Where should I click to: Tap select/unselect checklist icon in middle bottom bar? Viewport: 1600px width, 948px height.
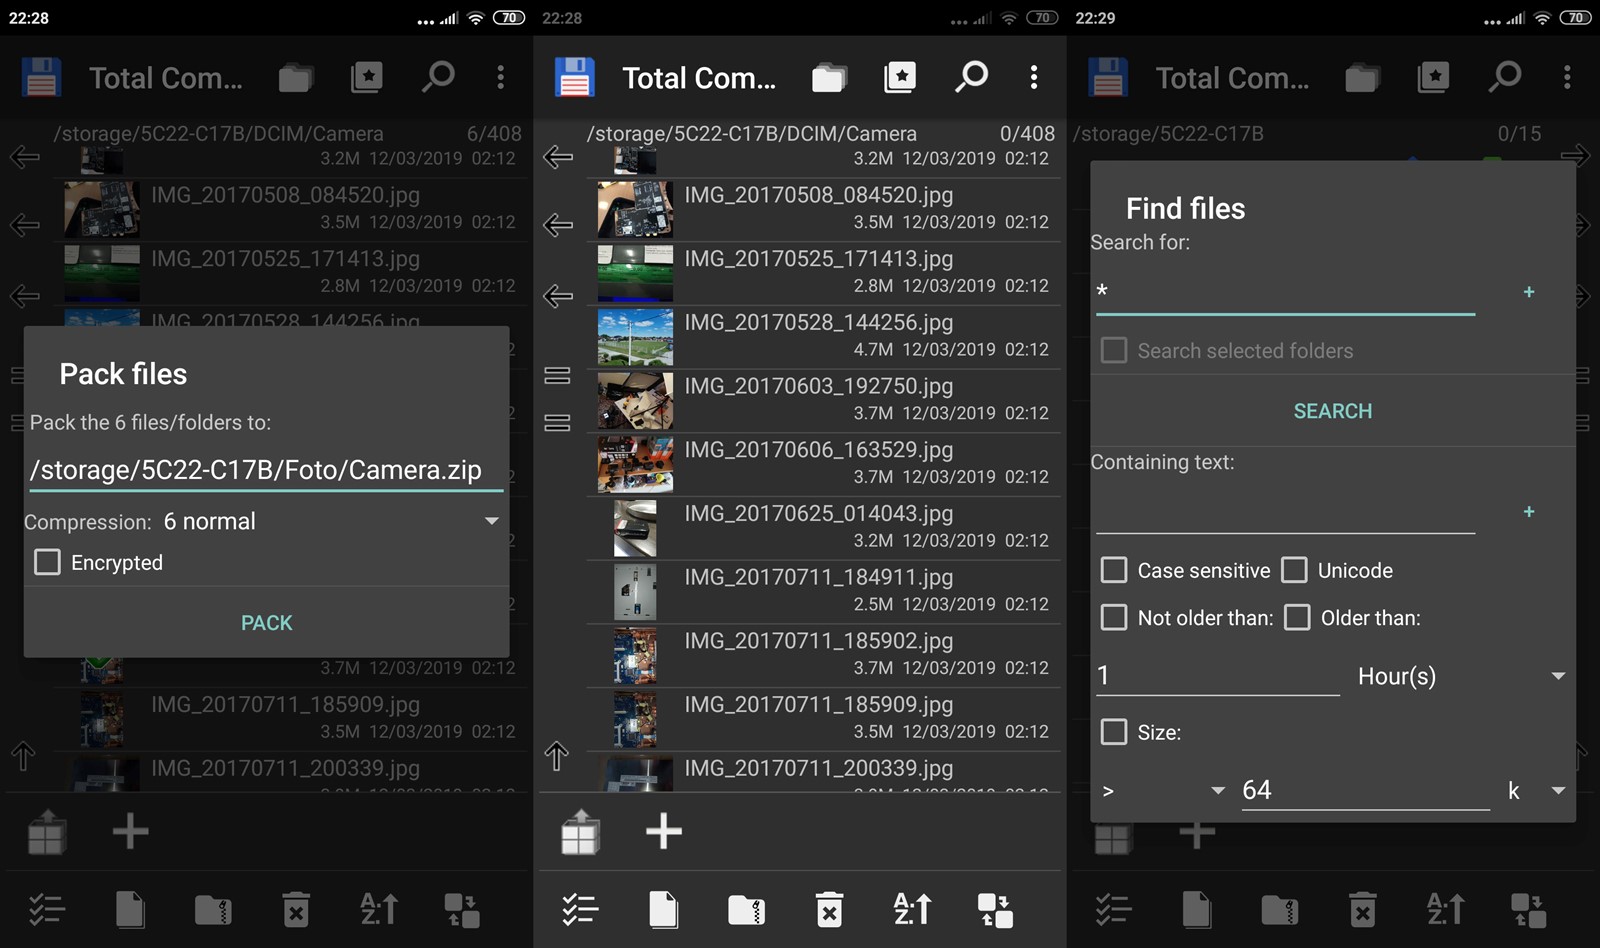580,909
